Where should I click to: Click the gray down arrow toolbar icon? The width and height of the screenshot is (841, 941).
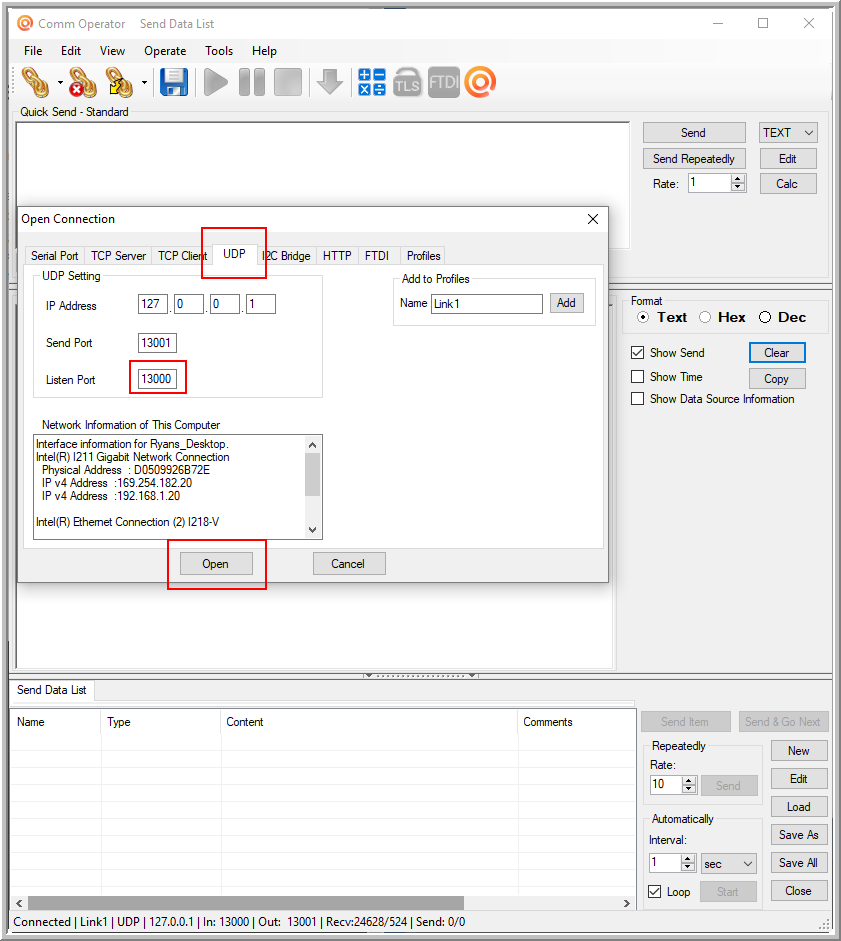click(x=330, y=82)
